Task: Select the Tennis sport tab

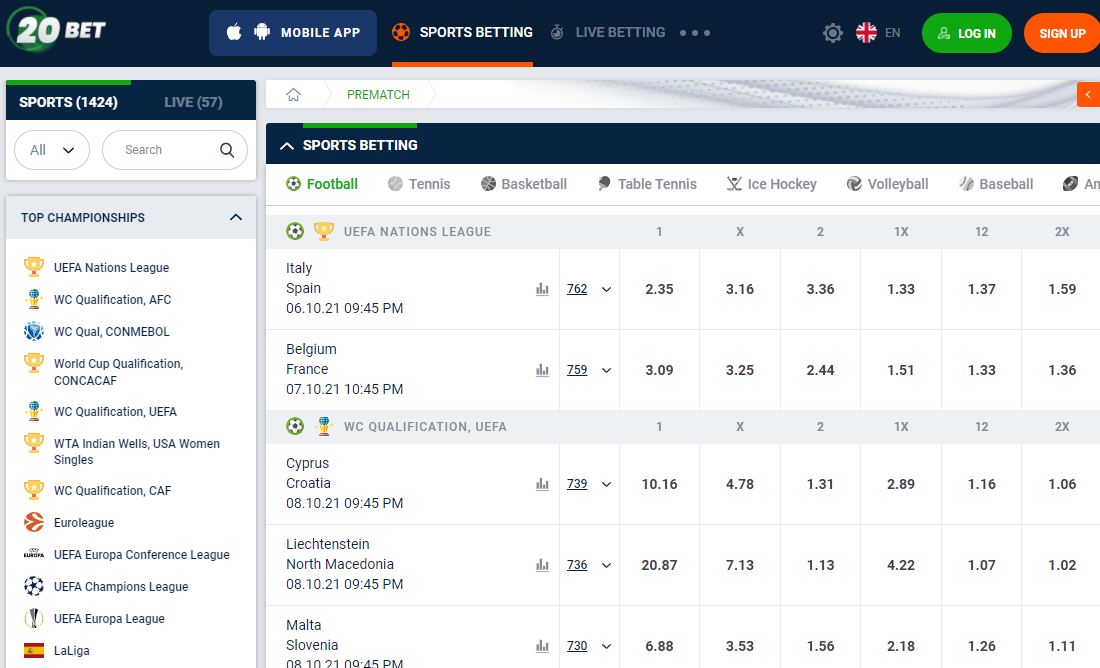Action: [419, 184]
